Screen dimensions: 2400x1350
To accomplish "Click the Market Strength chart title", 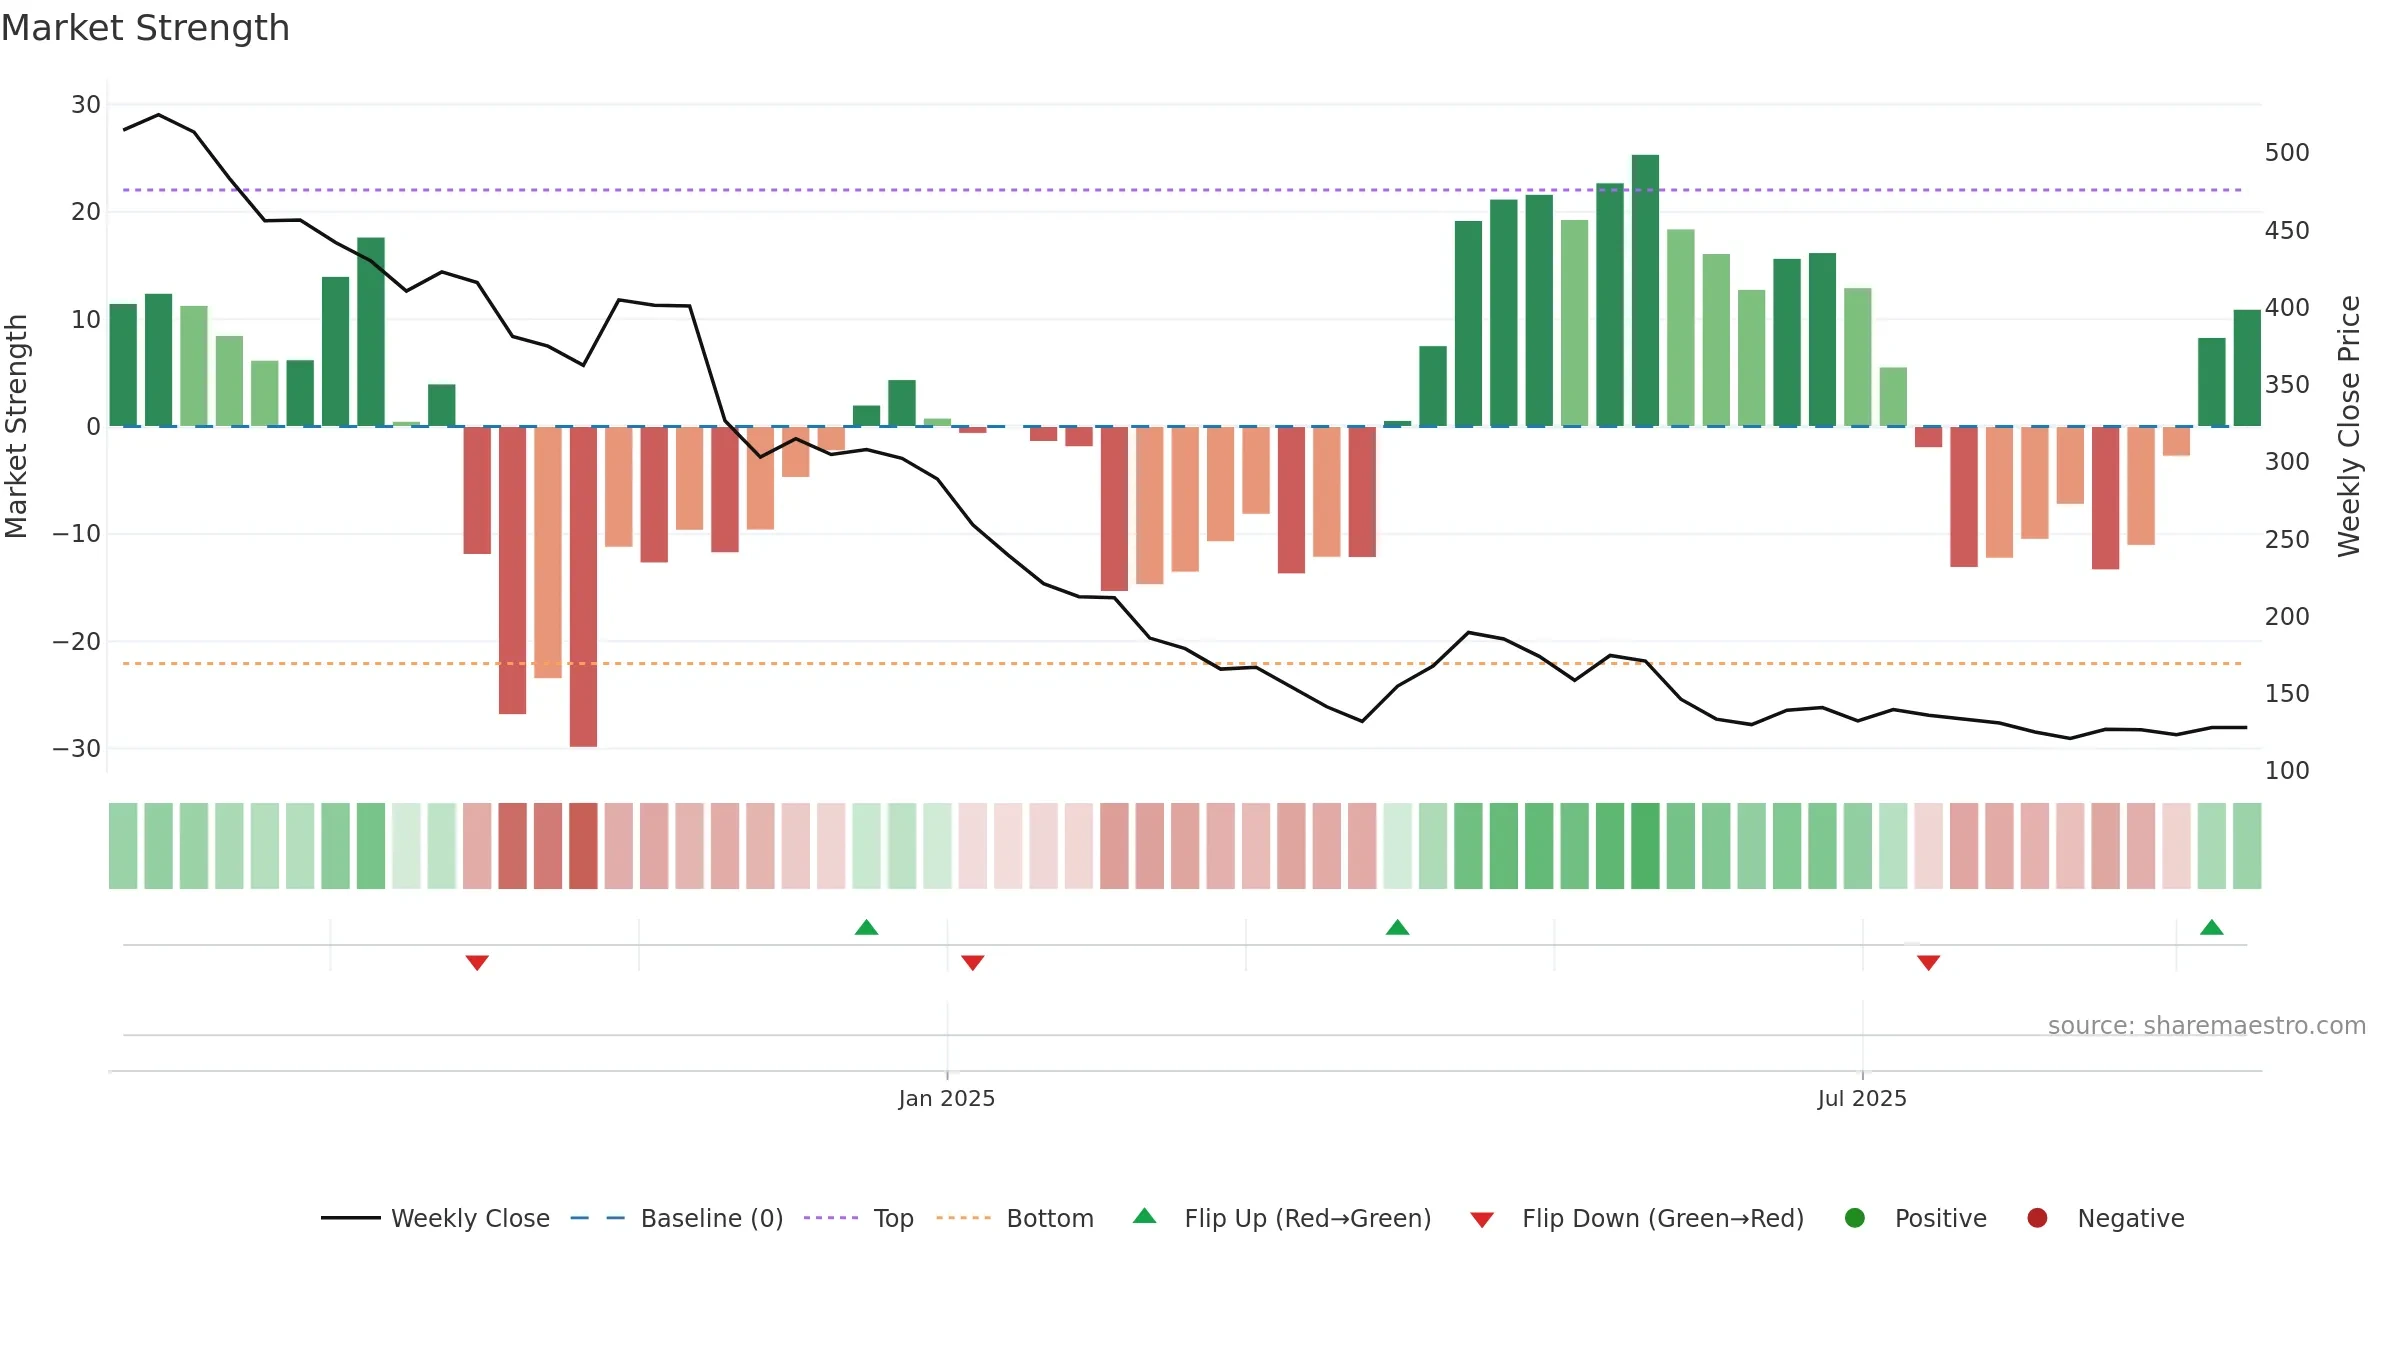I will point(145,28).
